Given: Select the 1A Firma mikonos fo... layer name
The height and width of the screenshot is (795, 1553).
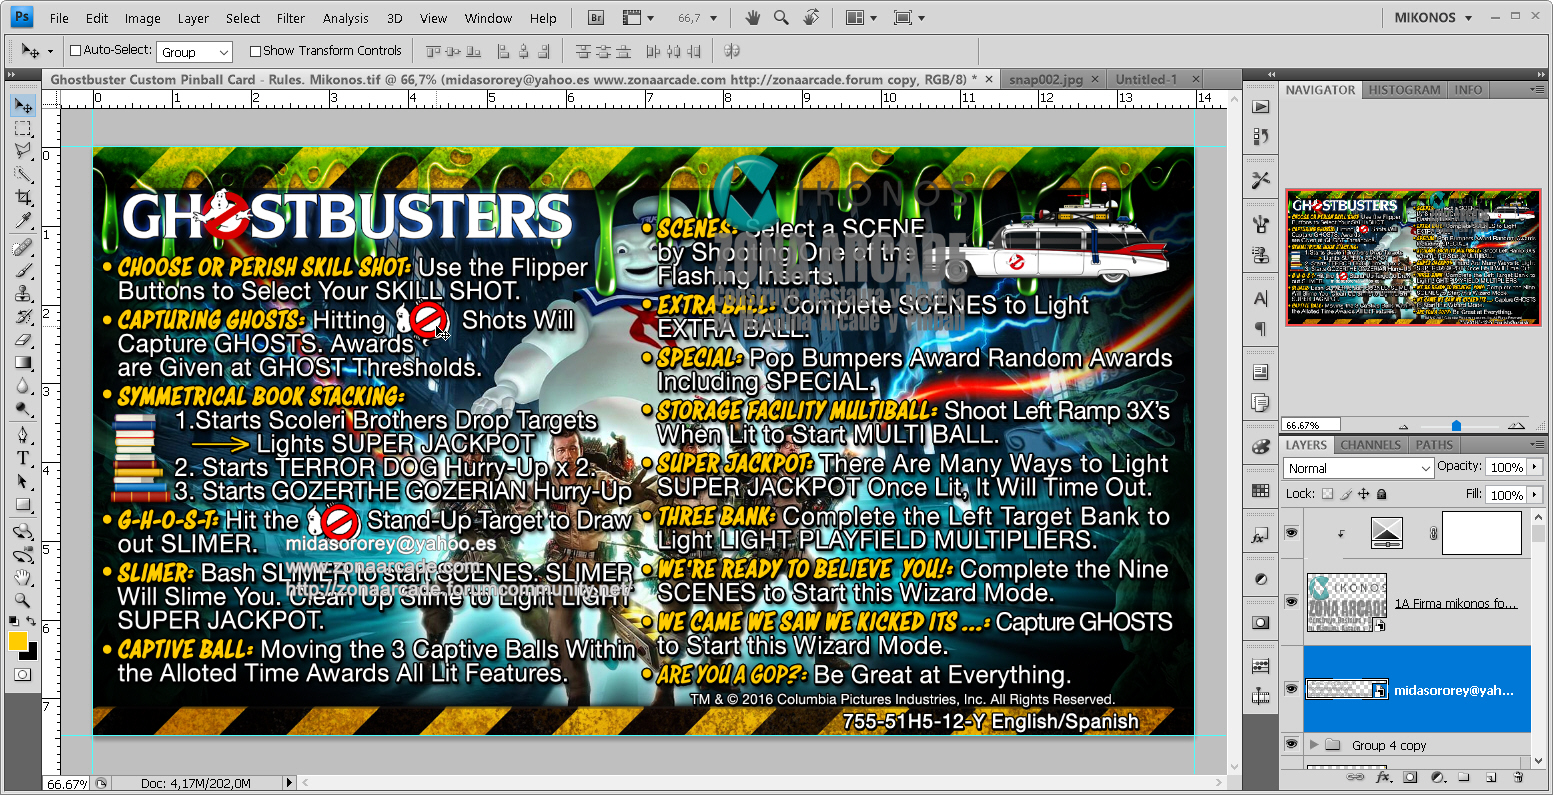Looking at the screenshot, I should pyautogui.click(x=1456, y=603).
